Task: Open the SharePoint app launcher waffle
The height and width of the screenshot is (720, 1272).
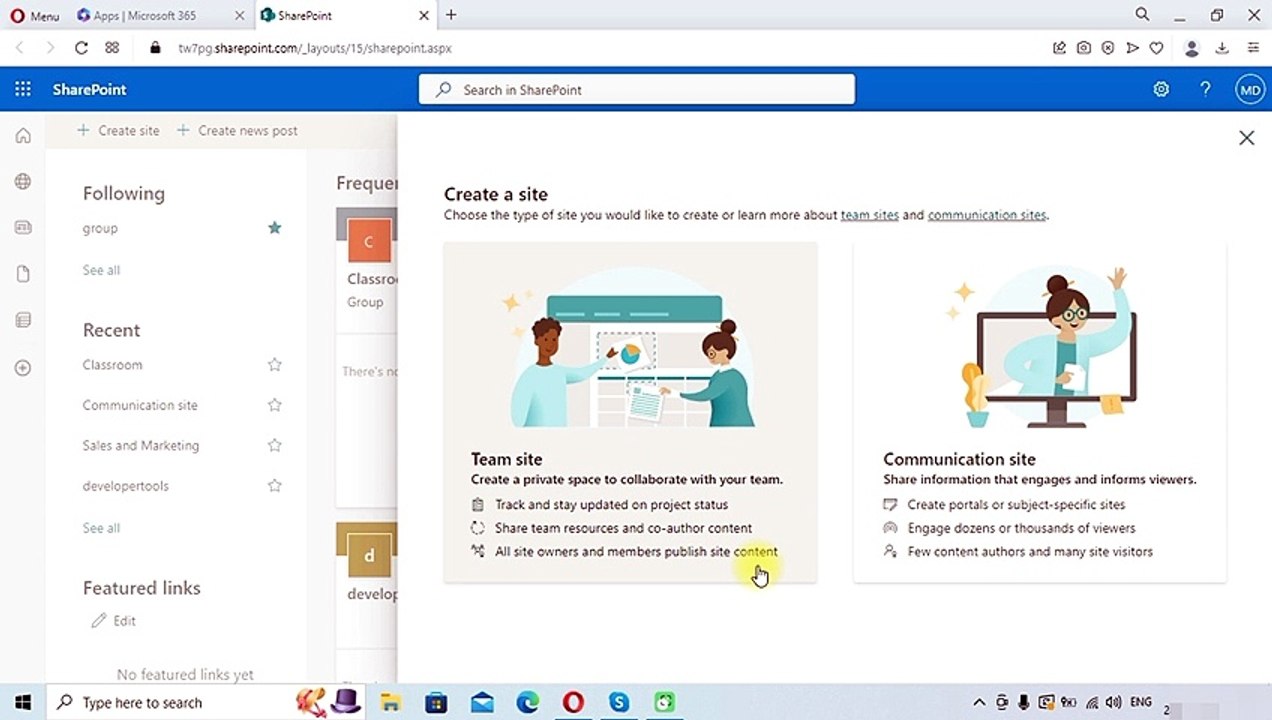Action: (23, 89)
